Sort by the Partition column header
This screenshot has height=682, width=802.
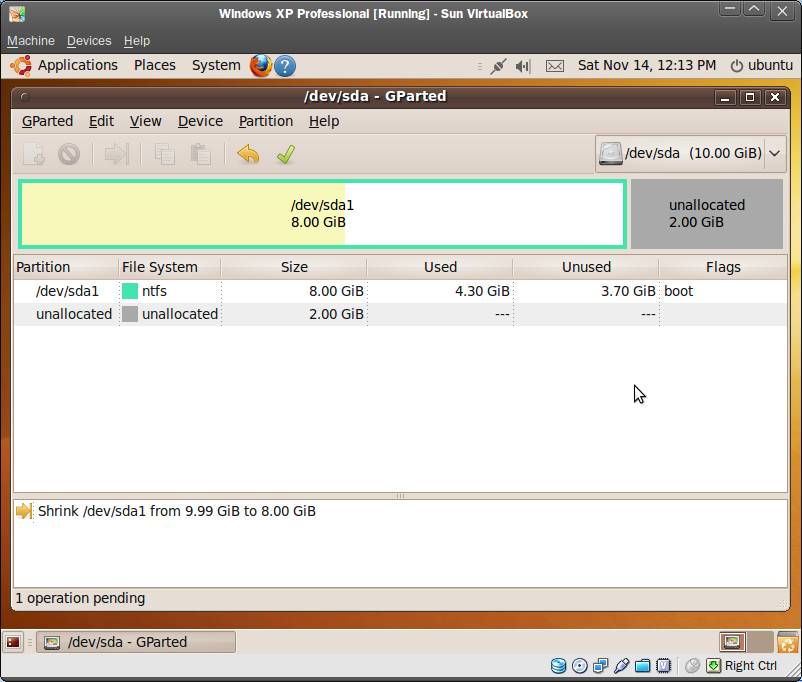[65, 267]
